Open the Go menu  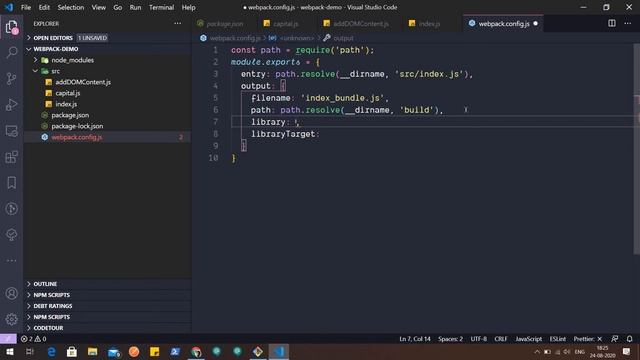tap(118, 7)
